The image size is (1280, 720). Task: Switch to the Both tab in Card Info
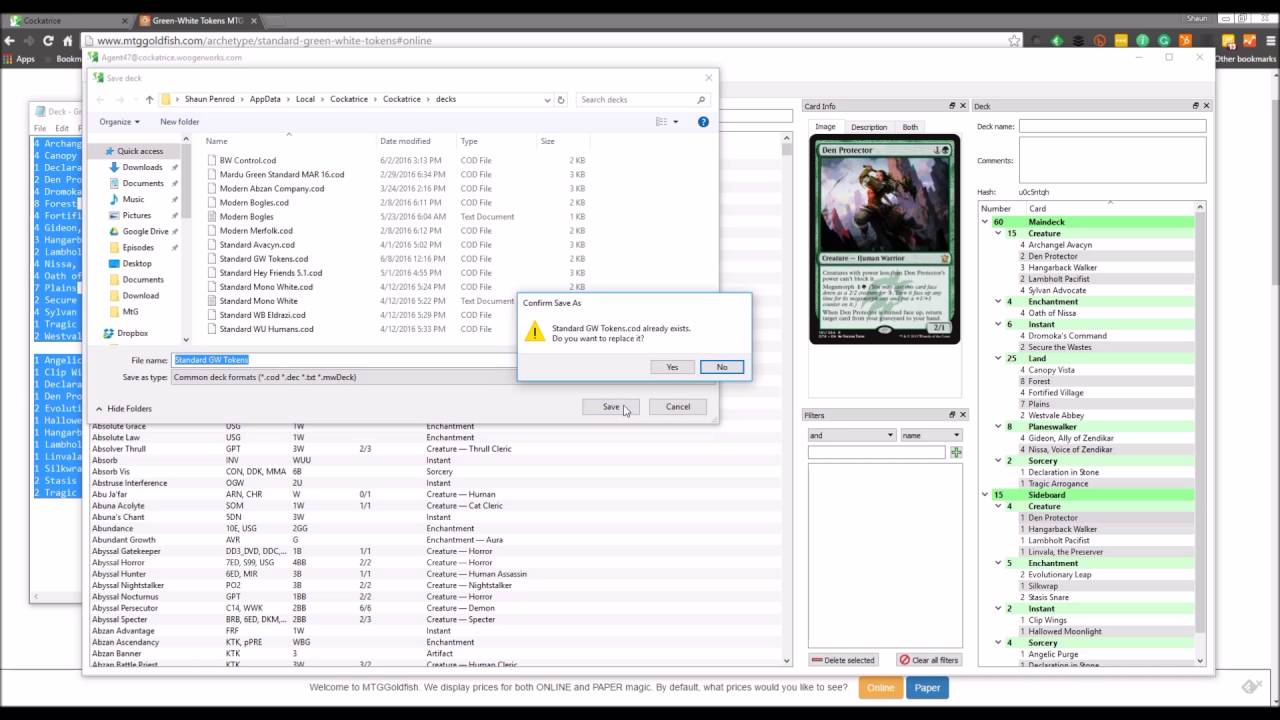[910, 127]
